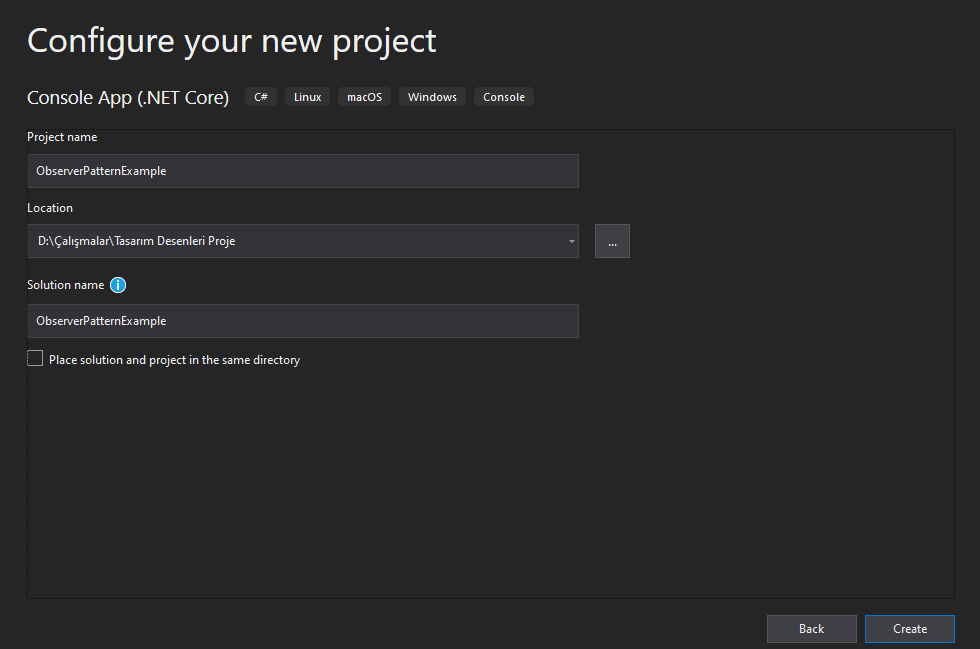Click the Location path combo box text

pyautogui.click(x=136, y=241)
